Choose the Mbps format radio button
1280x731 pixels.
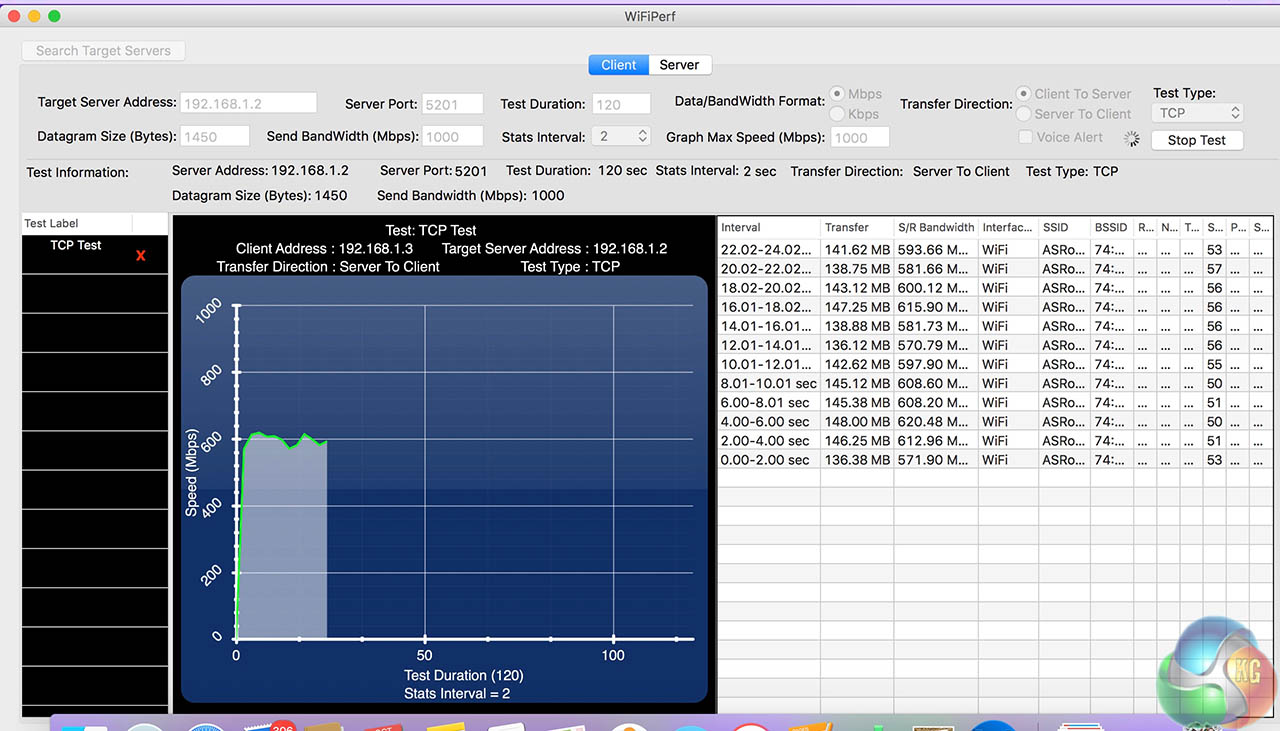(x=840, y=94)
